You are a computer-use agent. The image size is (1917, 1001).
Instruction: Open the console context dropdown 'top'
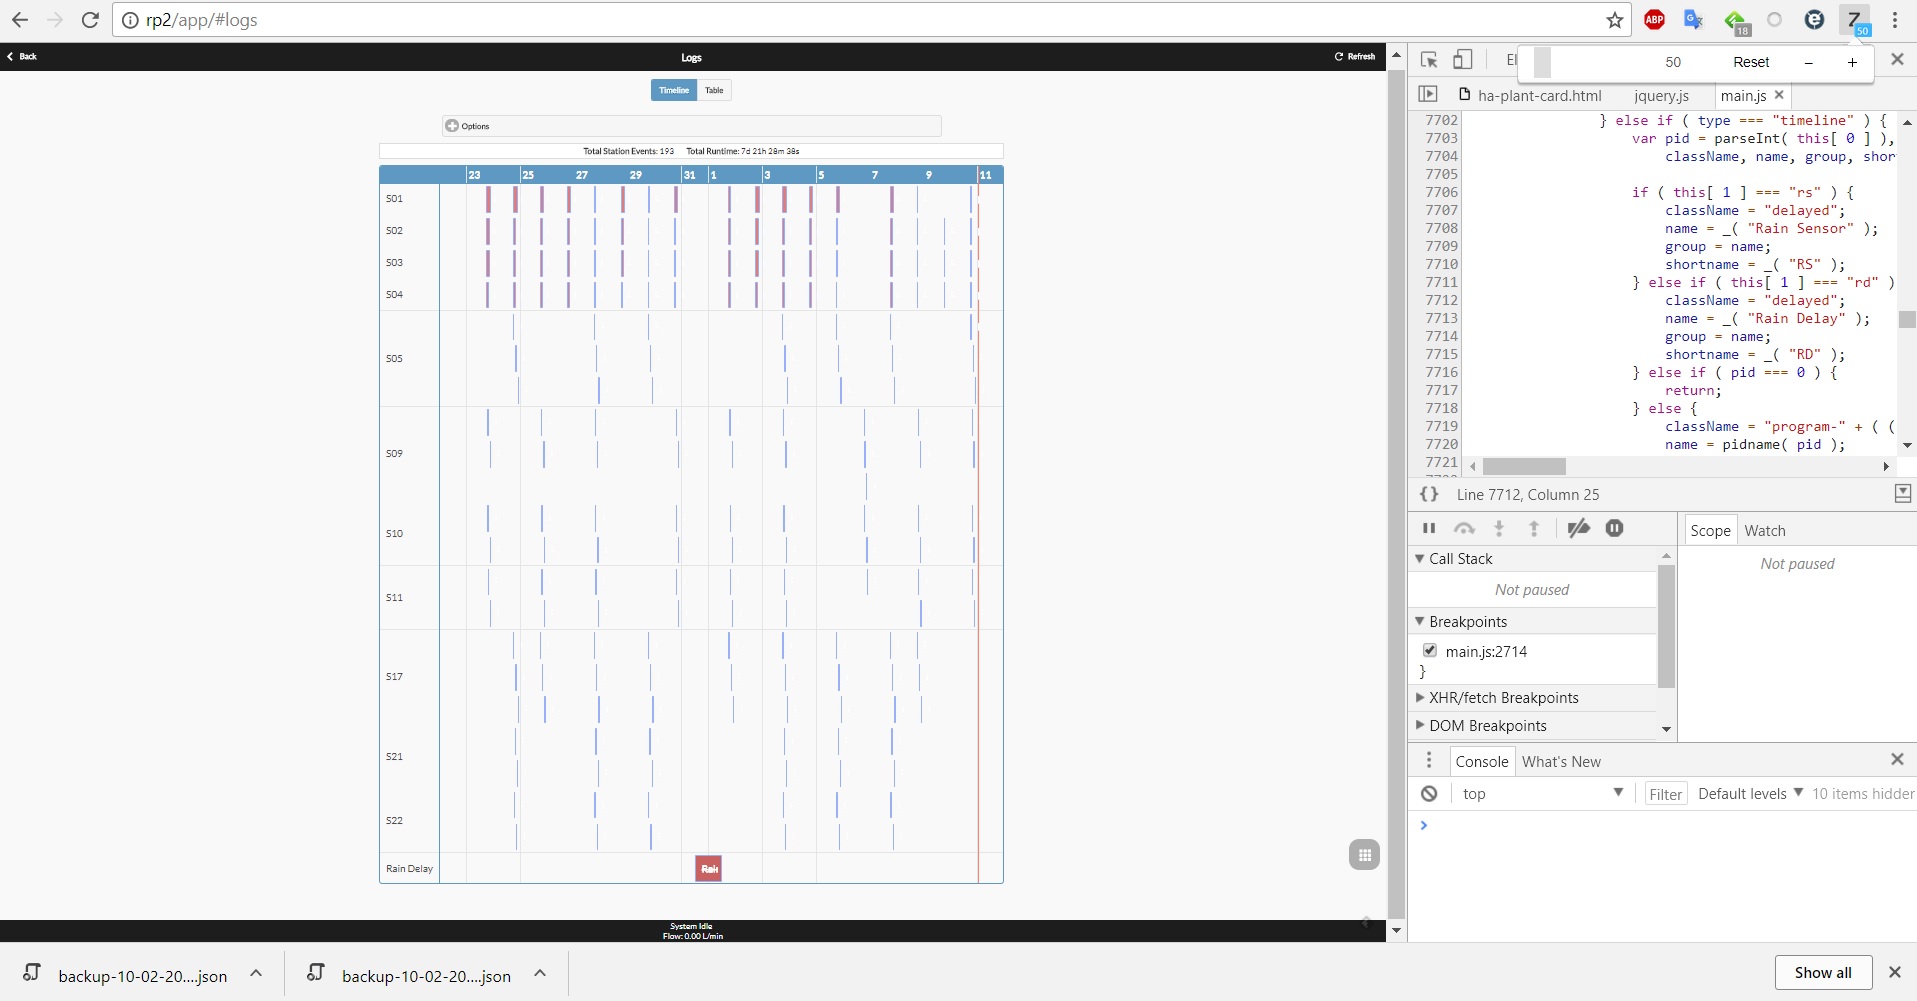1542,793
